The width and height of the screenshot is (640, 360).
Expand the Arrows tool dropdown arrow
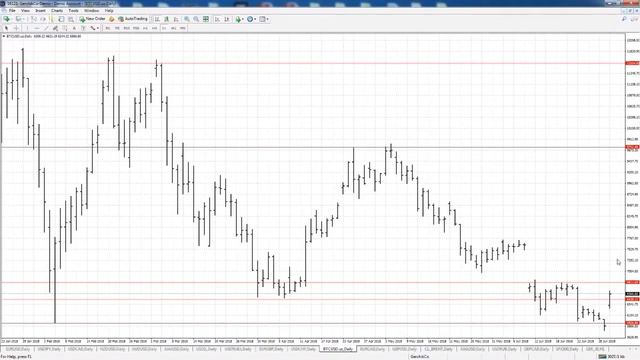(x=98, y=28)
